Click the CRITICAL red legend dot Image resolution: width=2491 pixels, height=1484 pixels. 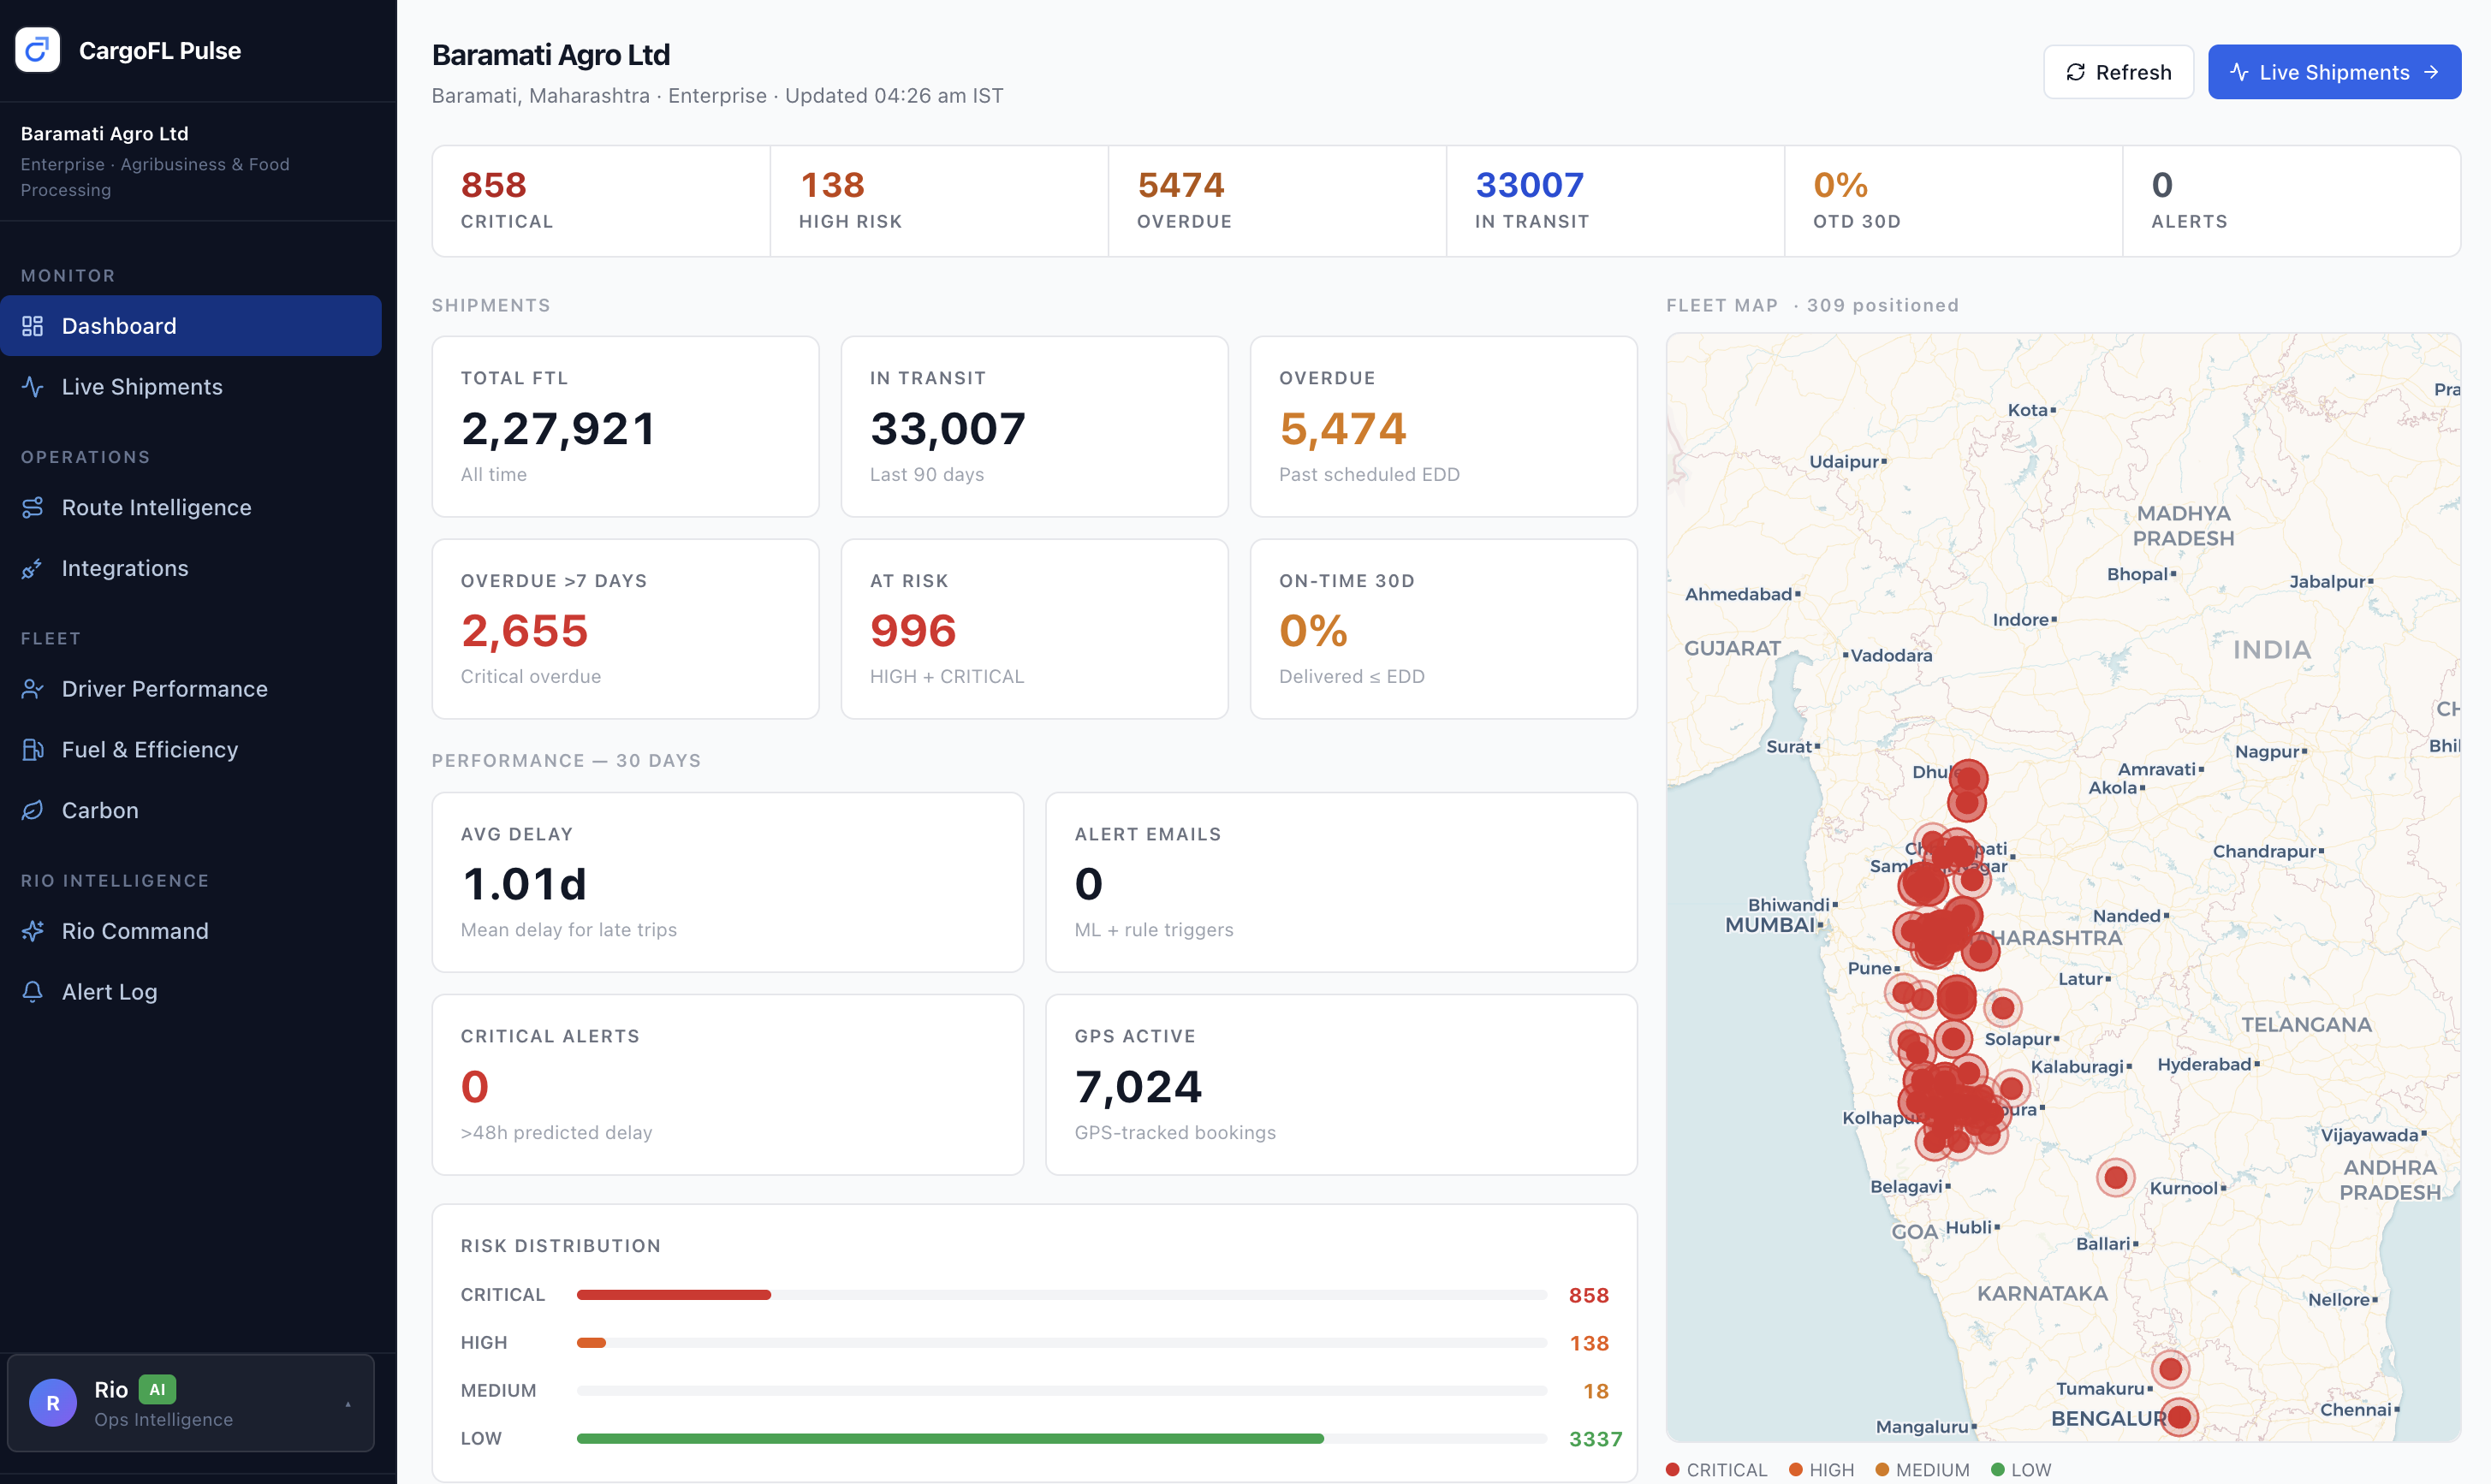tap(1673, 1469)
